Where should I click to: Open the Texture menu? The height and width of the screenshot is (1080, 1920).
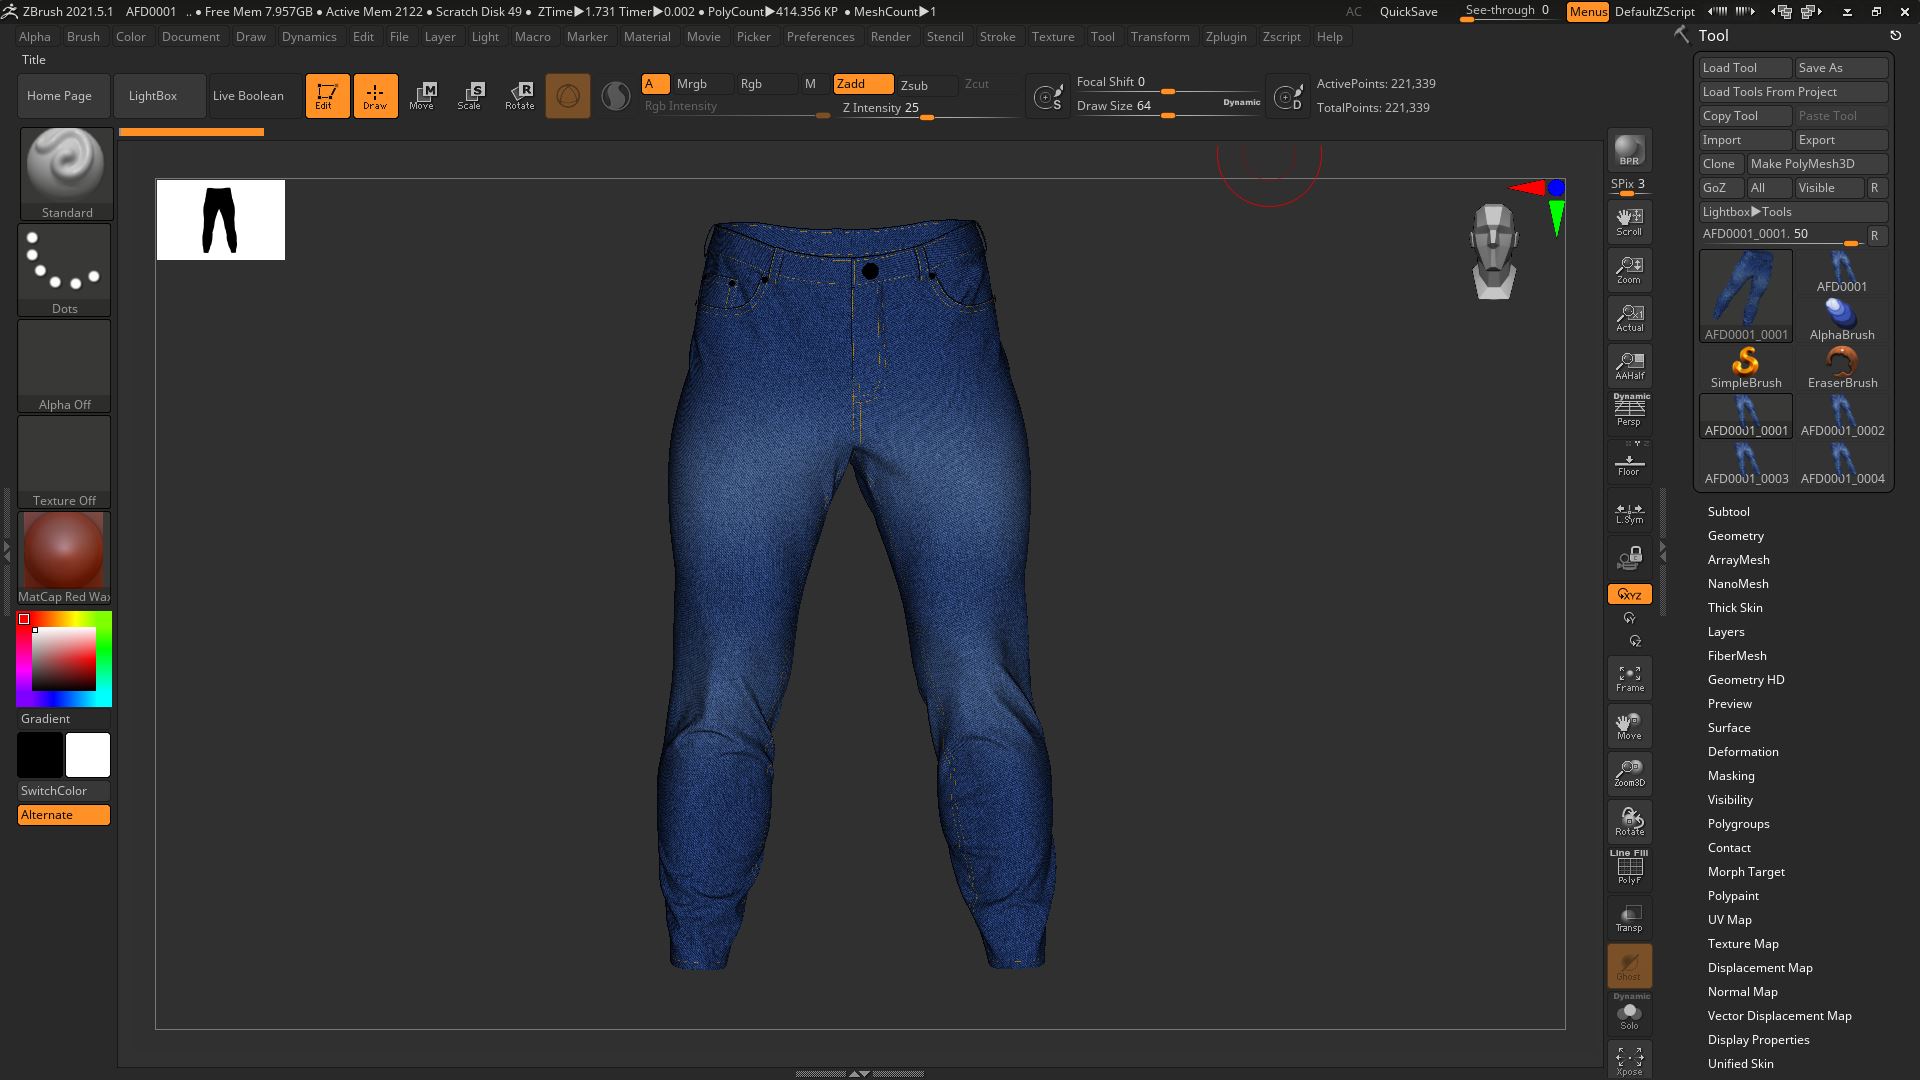(1053, 37)
